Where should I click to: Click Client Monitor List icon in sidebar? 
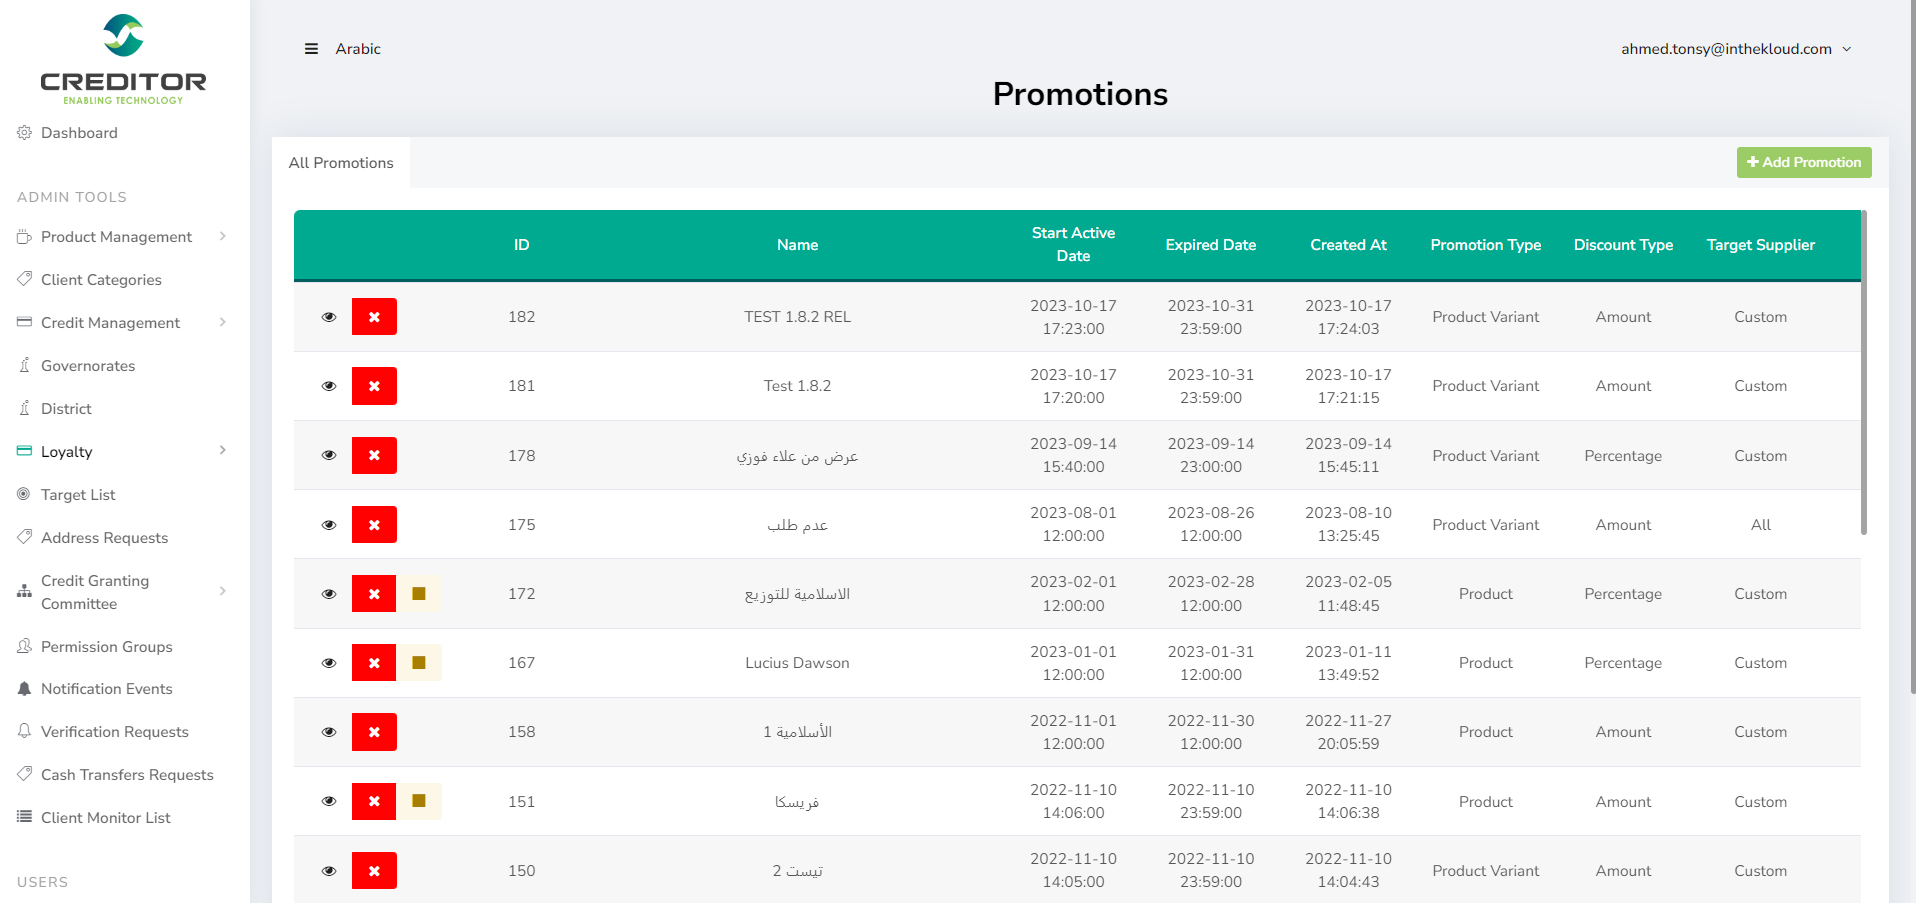[24, 818]
